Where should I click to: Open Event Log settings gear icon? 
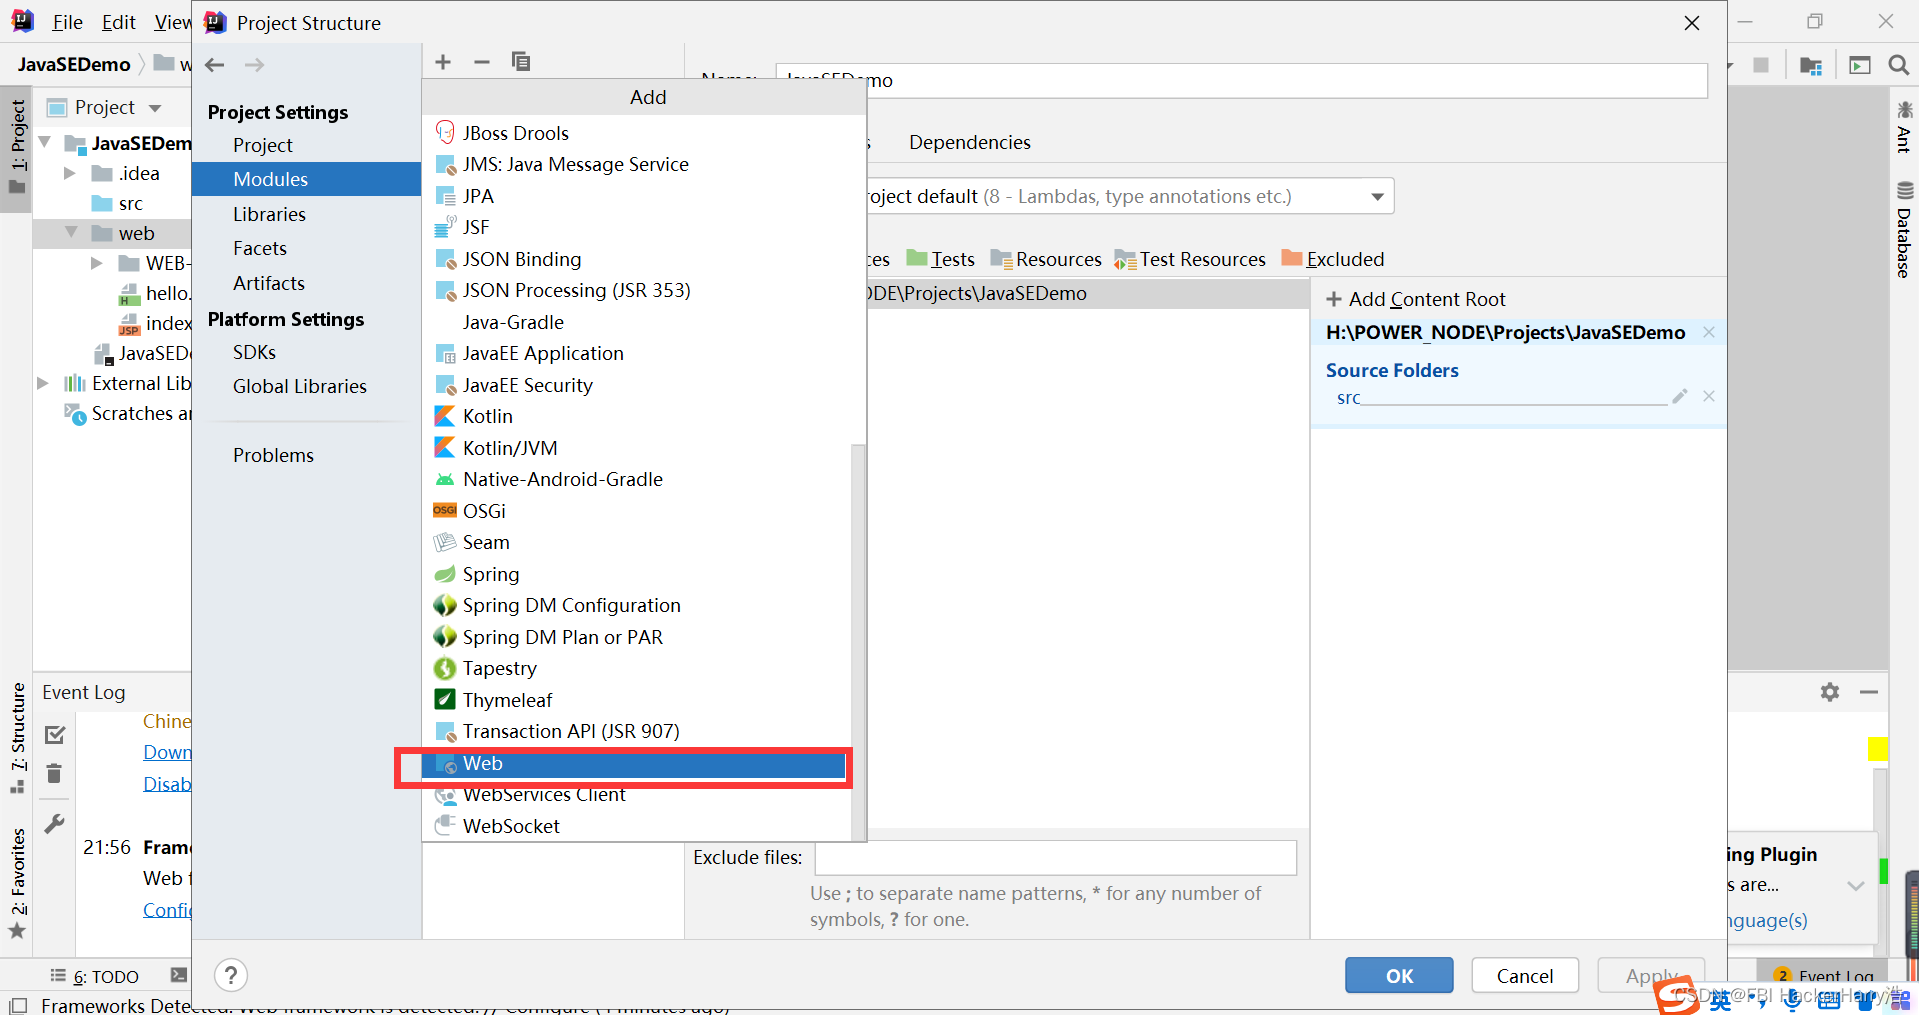click(1830, 692)
